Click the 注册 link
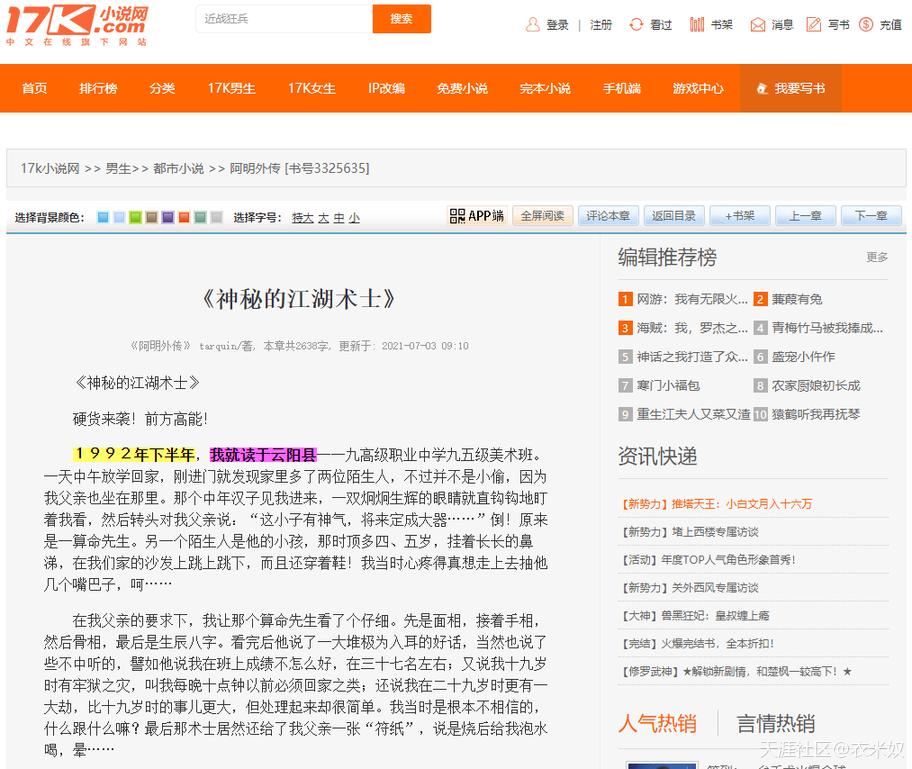This screenshot has height=769, width=912. click(601, 25)
